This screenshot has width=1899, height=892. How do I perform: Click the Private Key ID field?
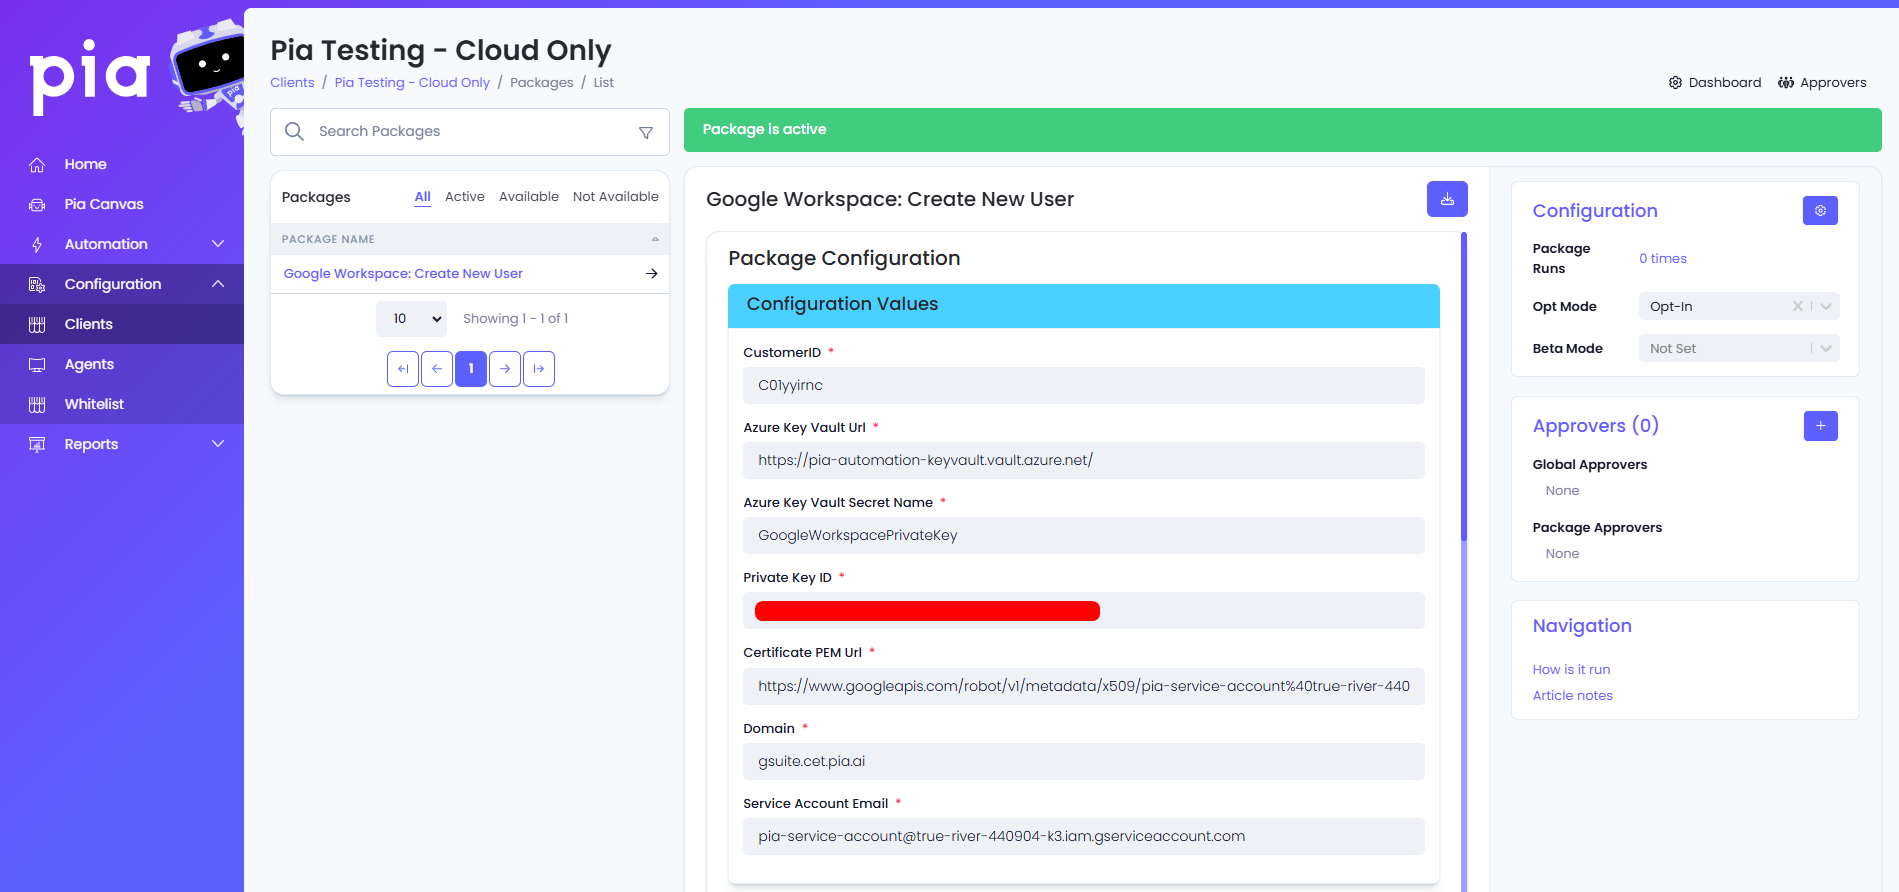coord(1084,610)
